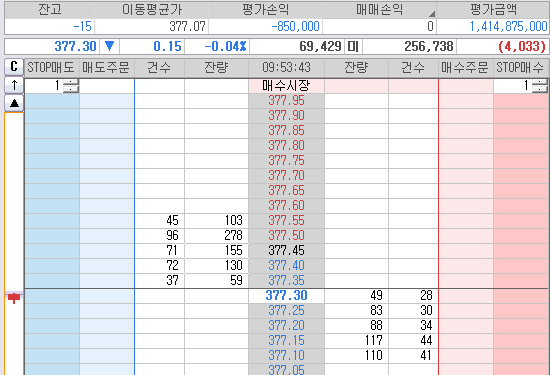Select price 377.70 in the ladder
The width and height of the screenshot is (550, 375).
(x=286, y=175)
